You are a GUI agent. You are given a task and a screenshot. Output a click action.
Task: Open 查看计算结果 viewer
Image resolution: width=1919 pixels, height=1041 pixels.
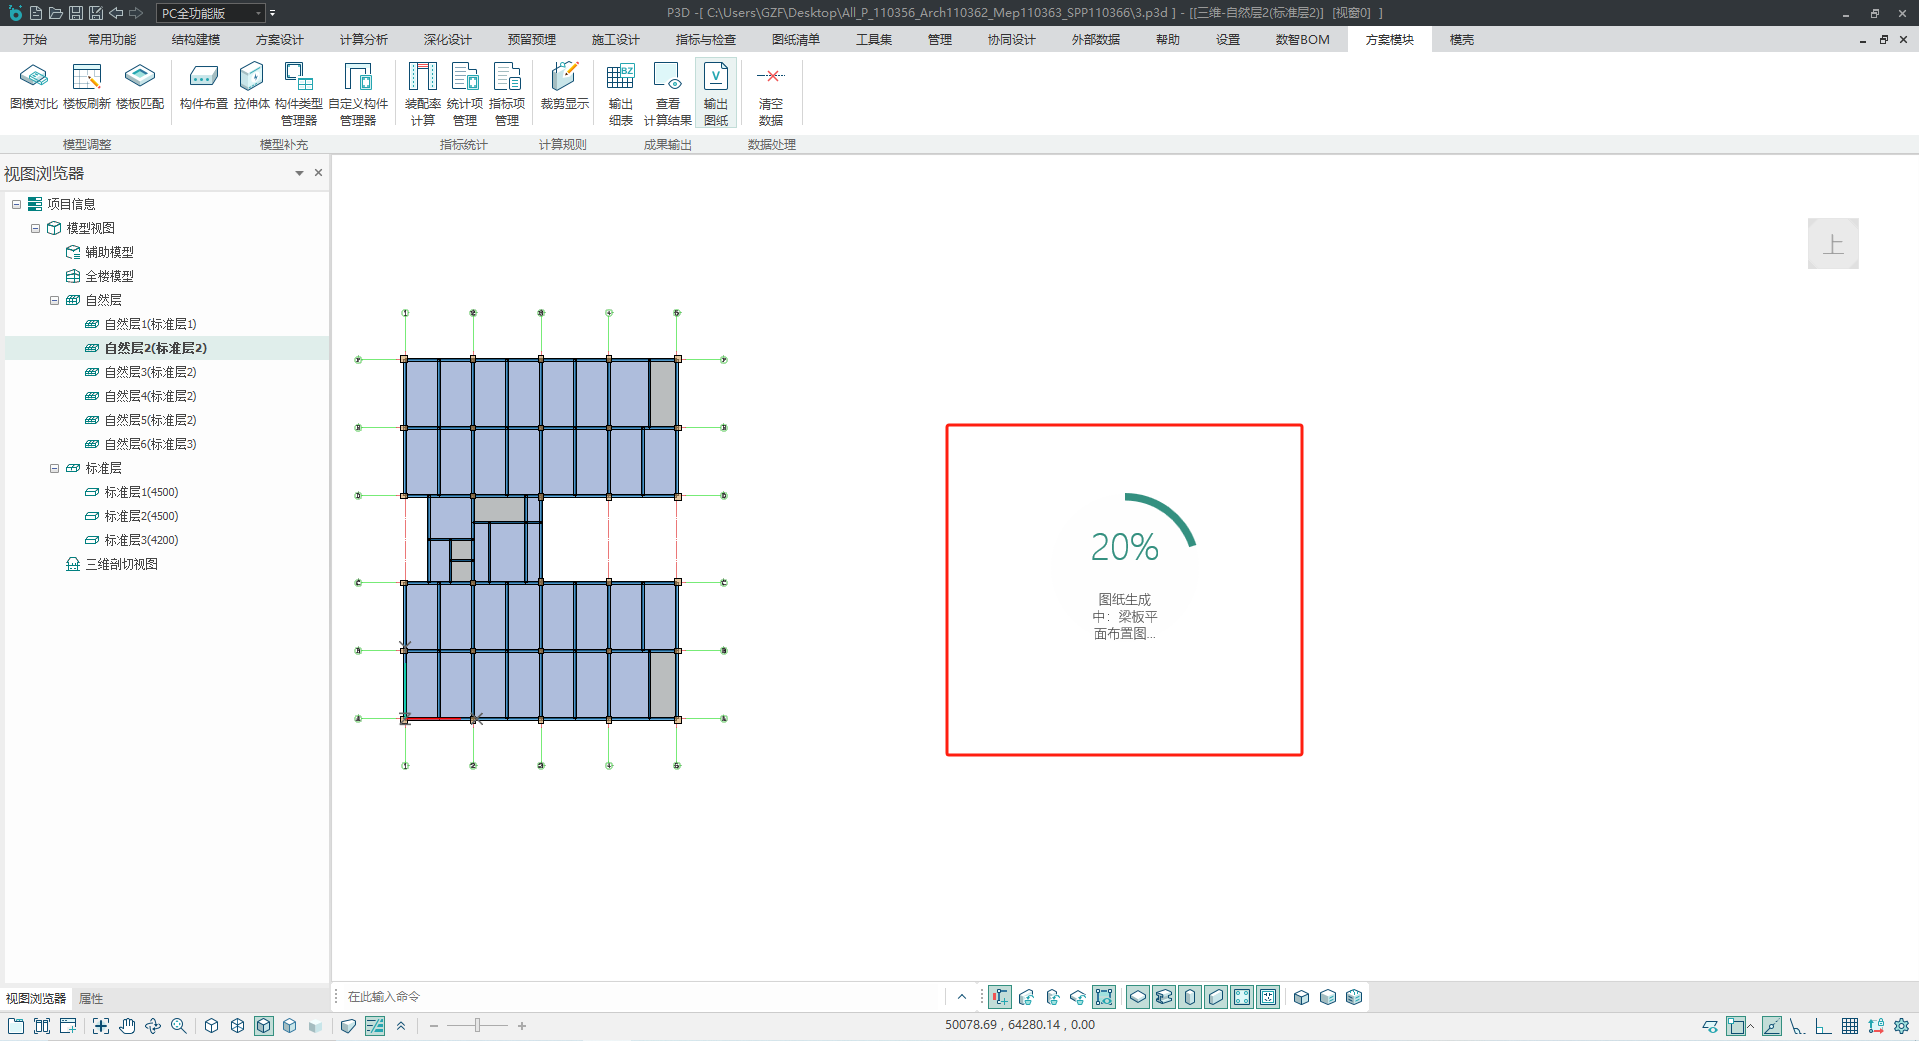(x=667, y=92)
